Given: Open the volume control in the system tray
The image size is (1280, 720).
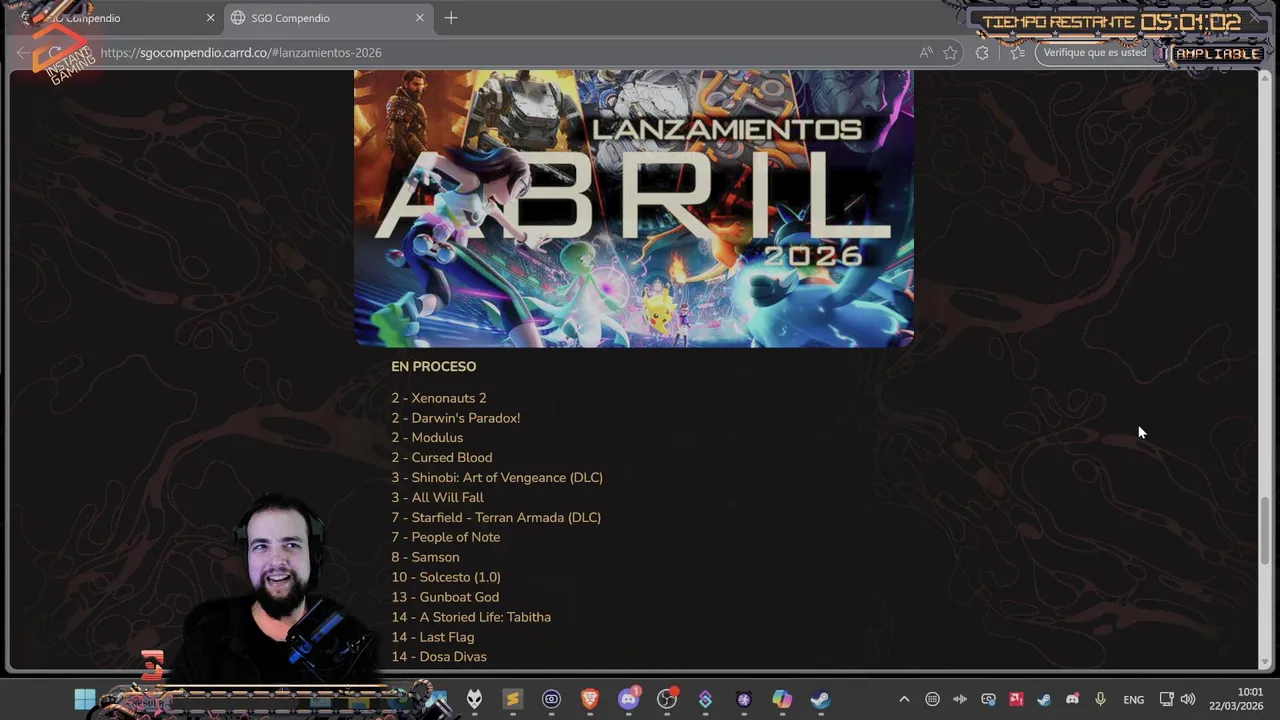Looking at the screenshot, I should 1188,699.
